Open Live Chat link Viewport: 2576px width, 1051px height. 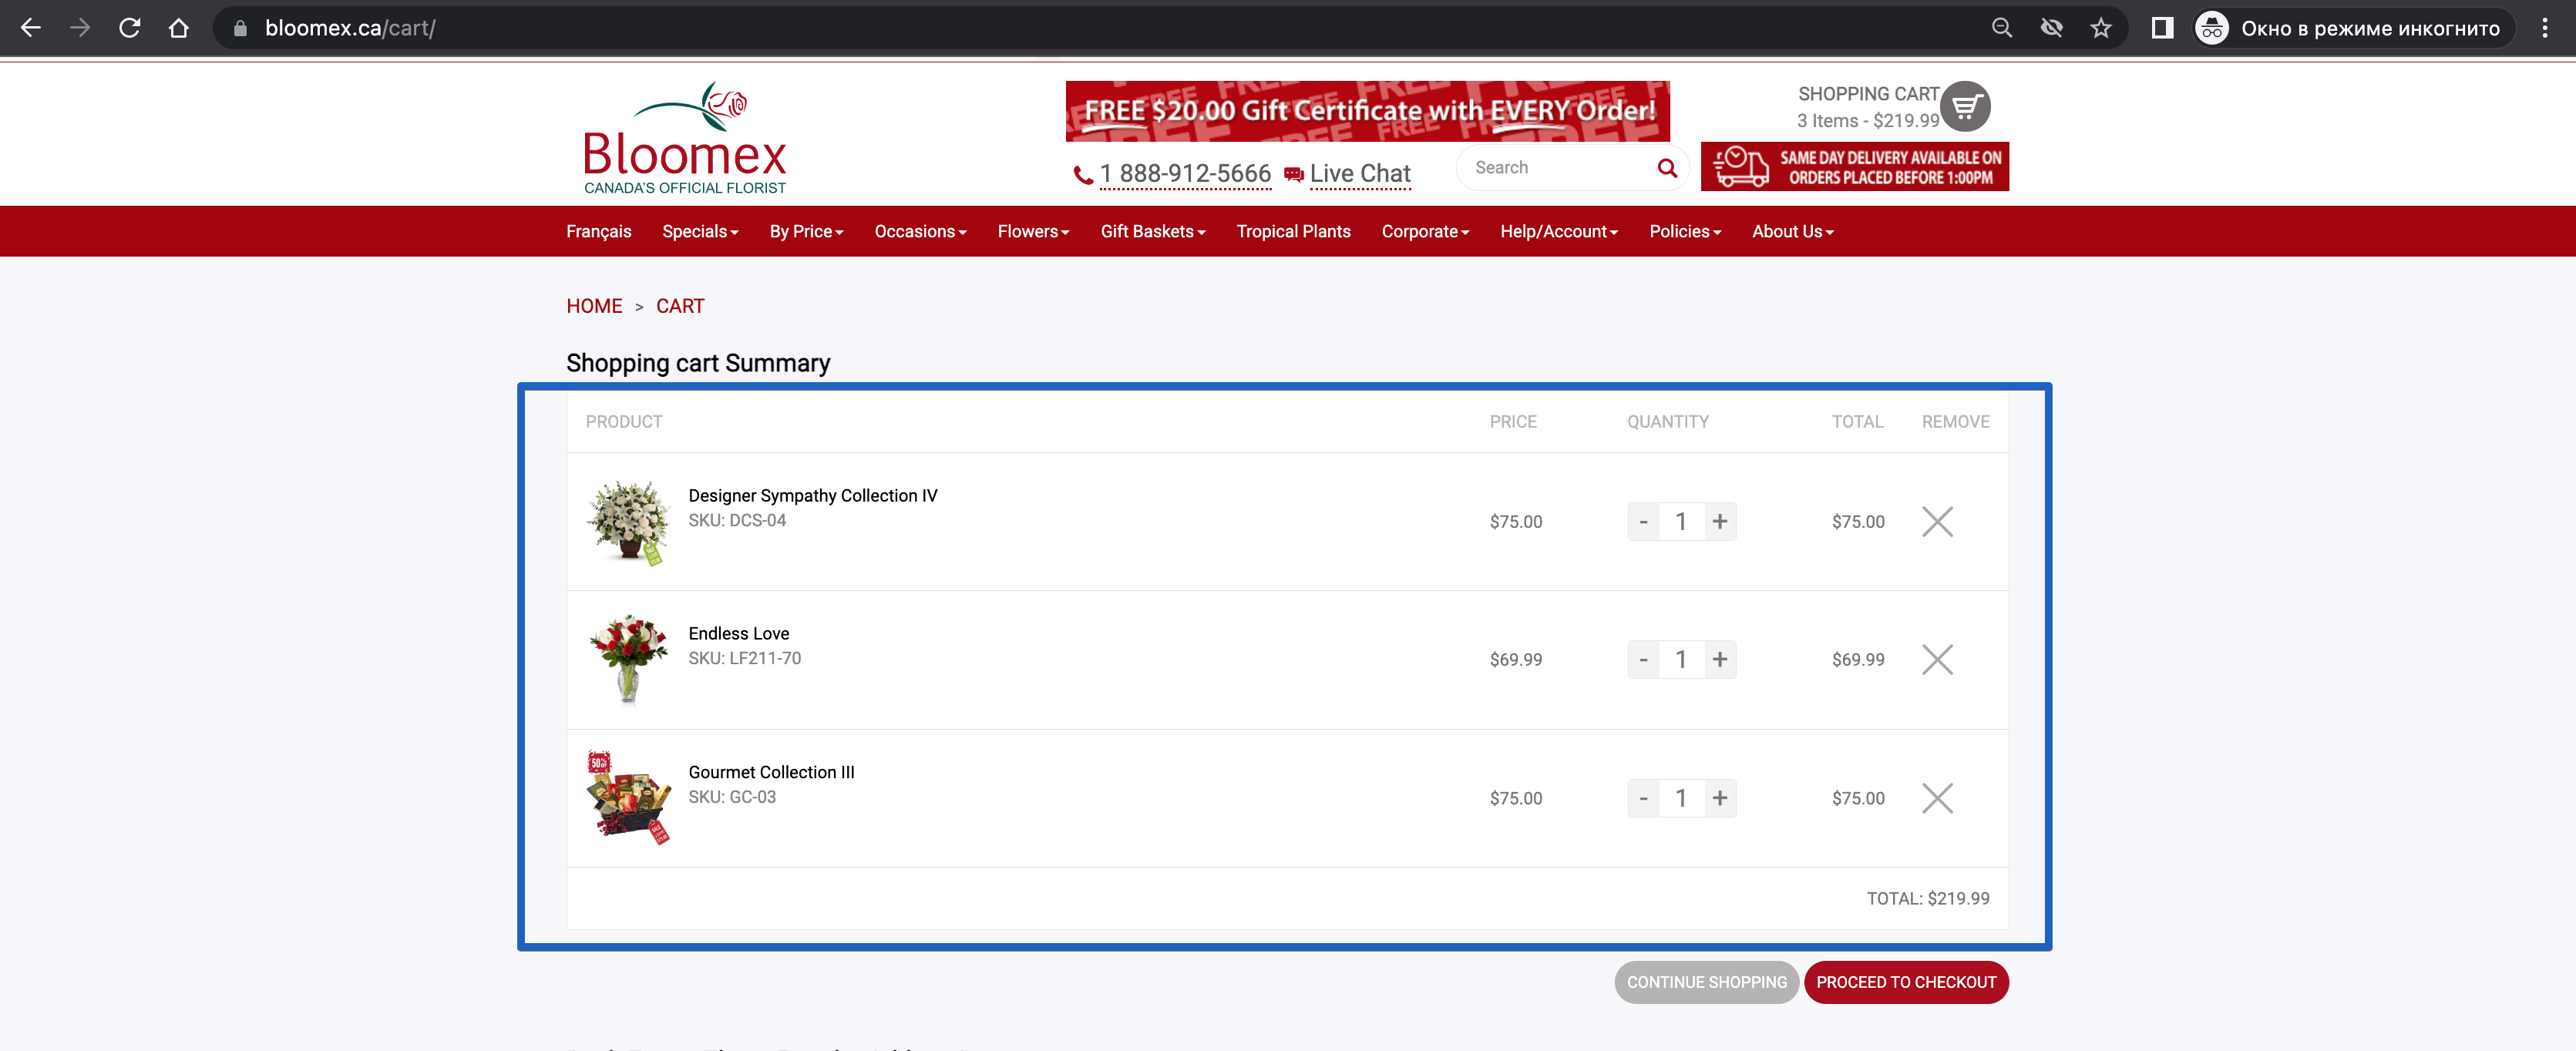(1360, 174)
